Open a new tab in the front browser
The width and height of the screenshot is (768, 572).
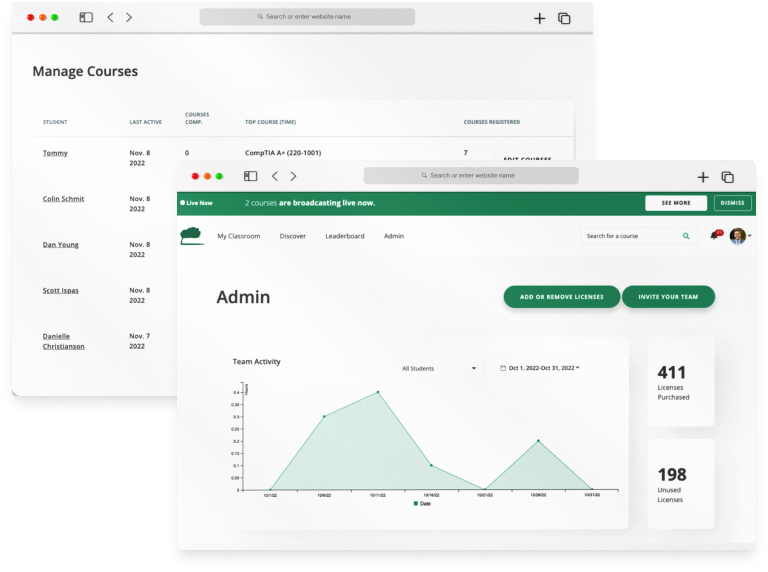click(x=703, y=176)
